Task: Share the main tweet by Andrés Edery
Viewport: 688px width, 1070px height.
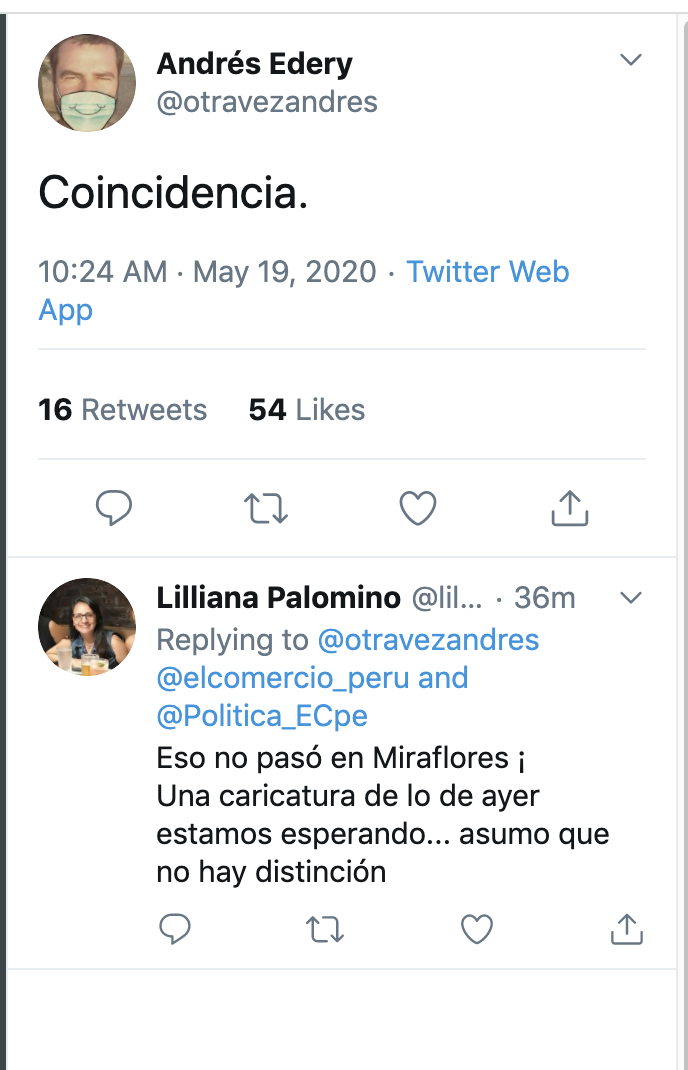Action: click(x=570, y=509)
